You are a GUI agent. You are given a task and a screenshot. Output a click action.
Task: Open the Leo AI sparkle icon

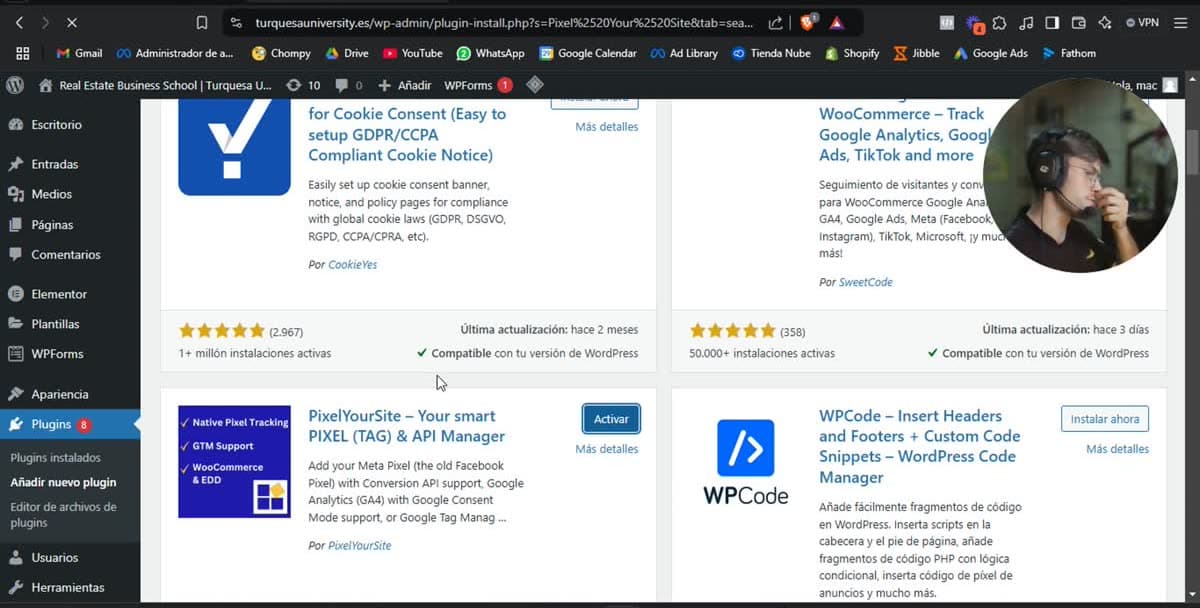[1105, 22]
